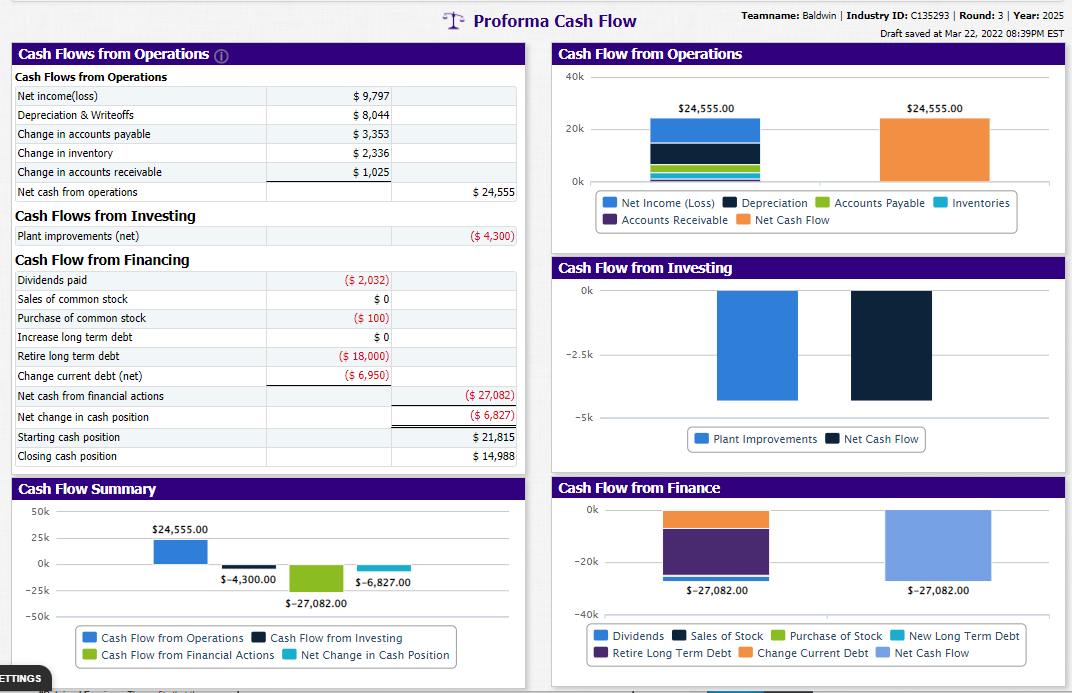
Task: Click the light blue Finance Net Cash Flow bar
Action: [x=938, y=545]
